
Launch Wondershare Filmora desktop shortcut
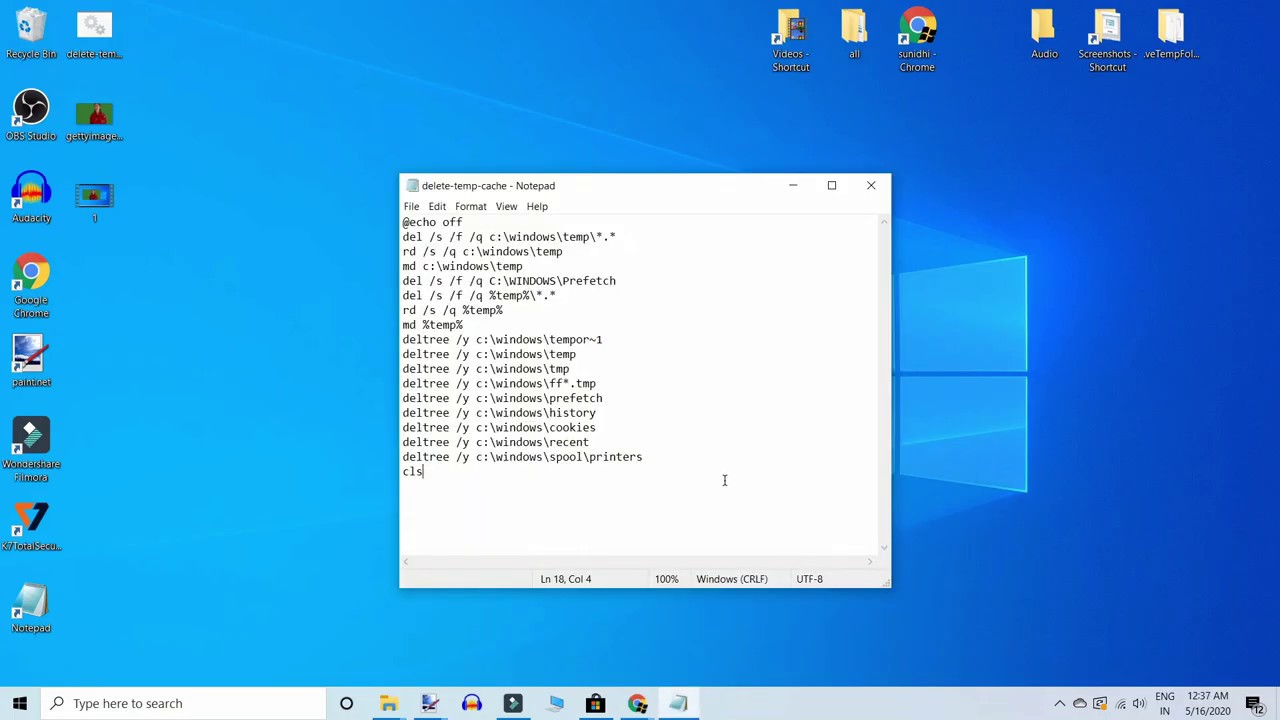[x=31, y=451]
